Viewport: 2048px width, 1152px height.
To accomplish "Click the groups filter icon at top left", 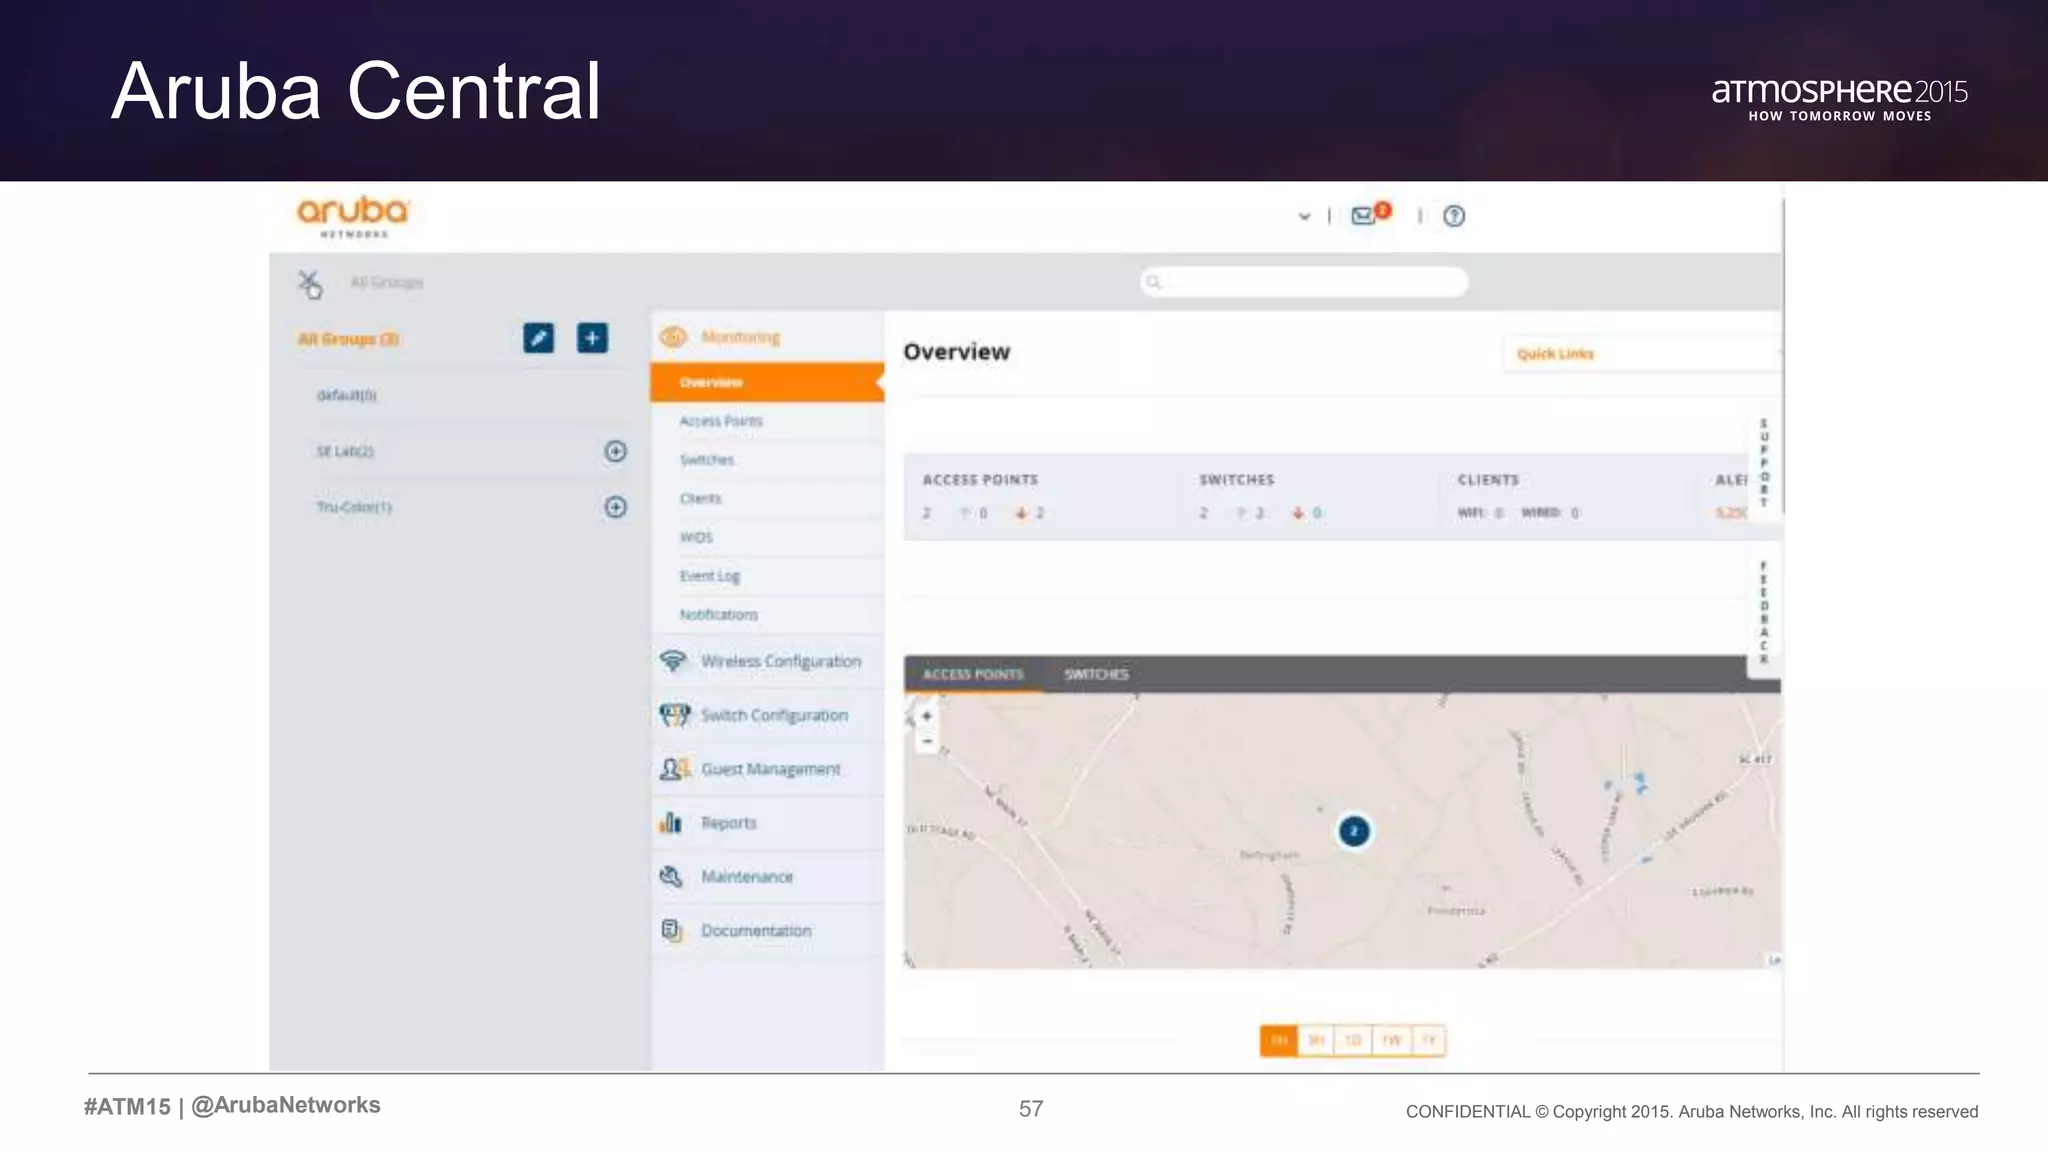I will pos(310,284).
